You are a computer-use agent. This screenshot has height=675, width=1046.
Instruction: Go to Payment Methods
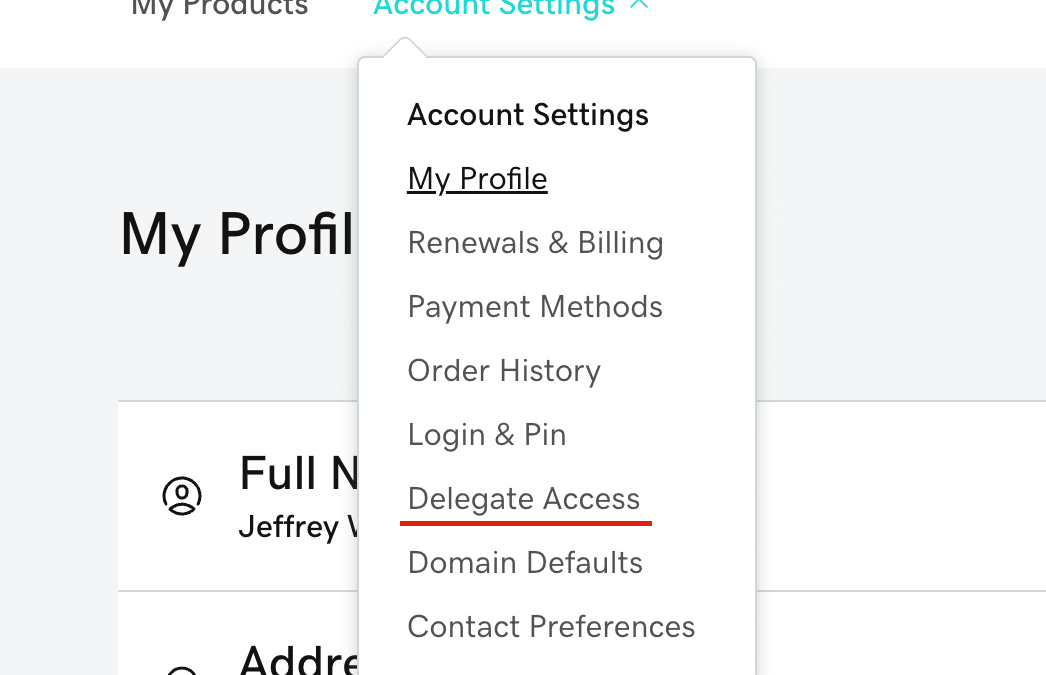[x=535, y=306]
